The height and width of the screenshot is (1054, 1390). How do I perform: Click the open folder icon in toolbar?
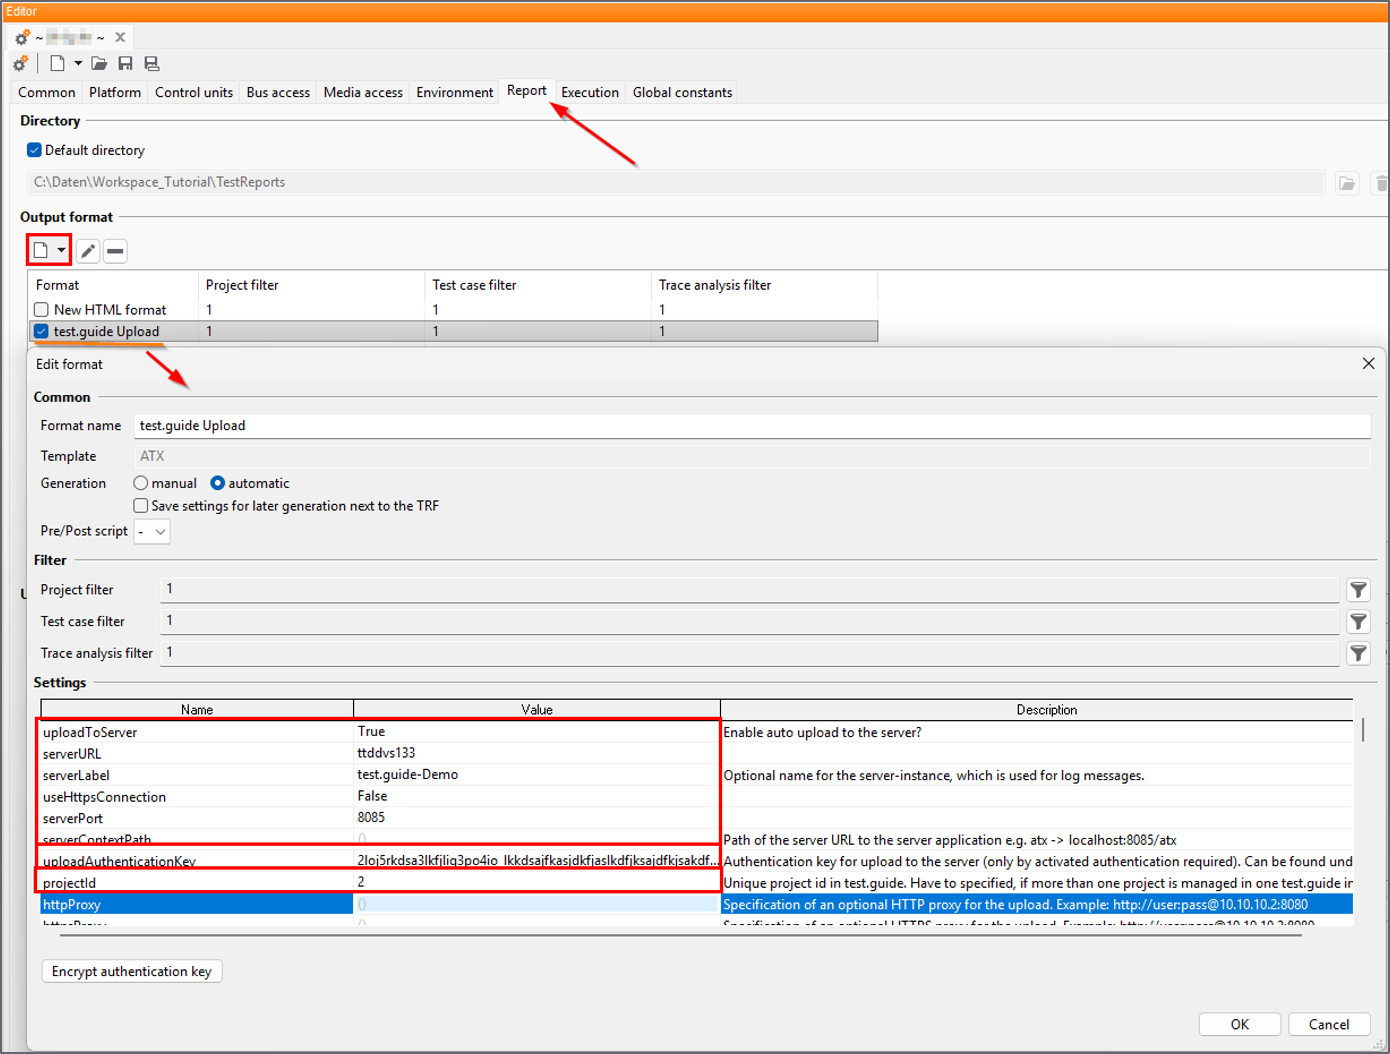click(99, 63)
